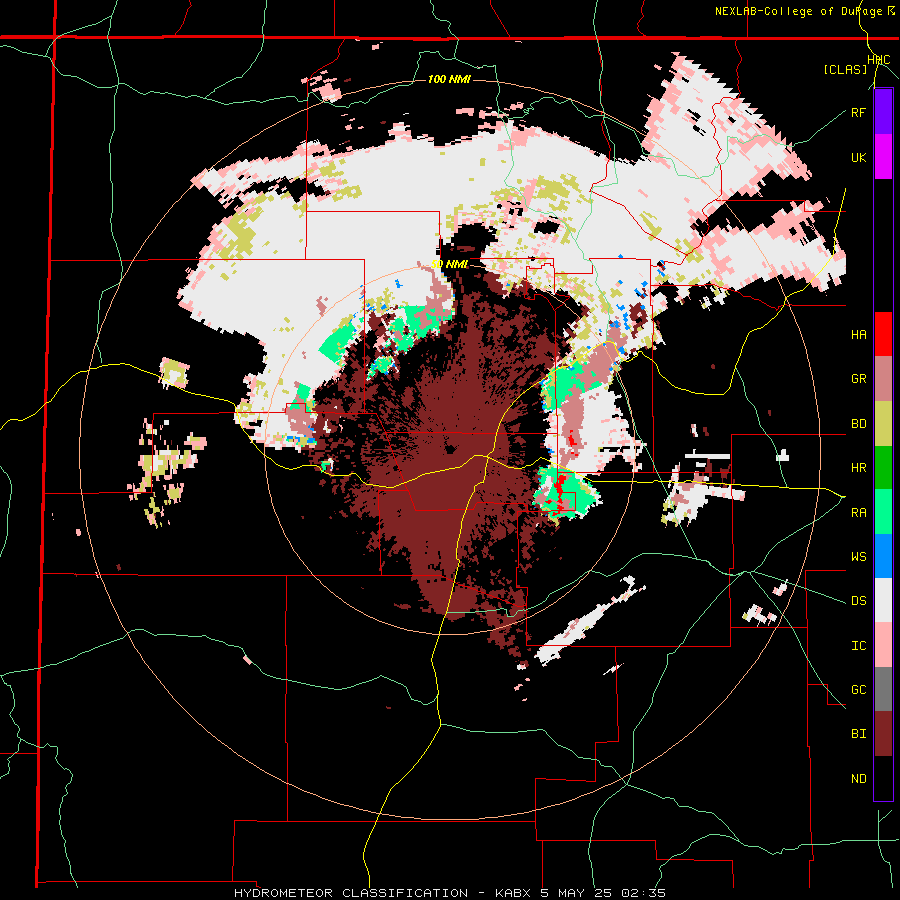
Task: Click the [CLAS] units label
Action: (x=845, y=69)
